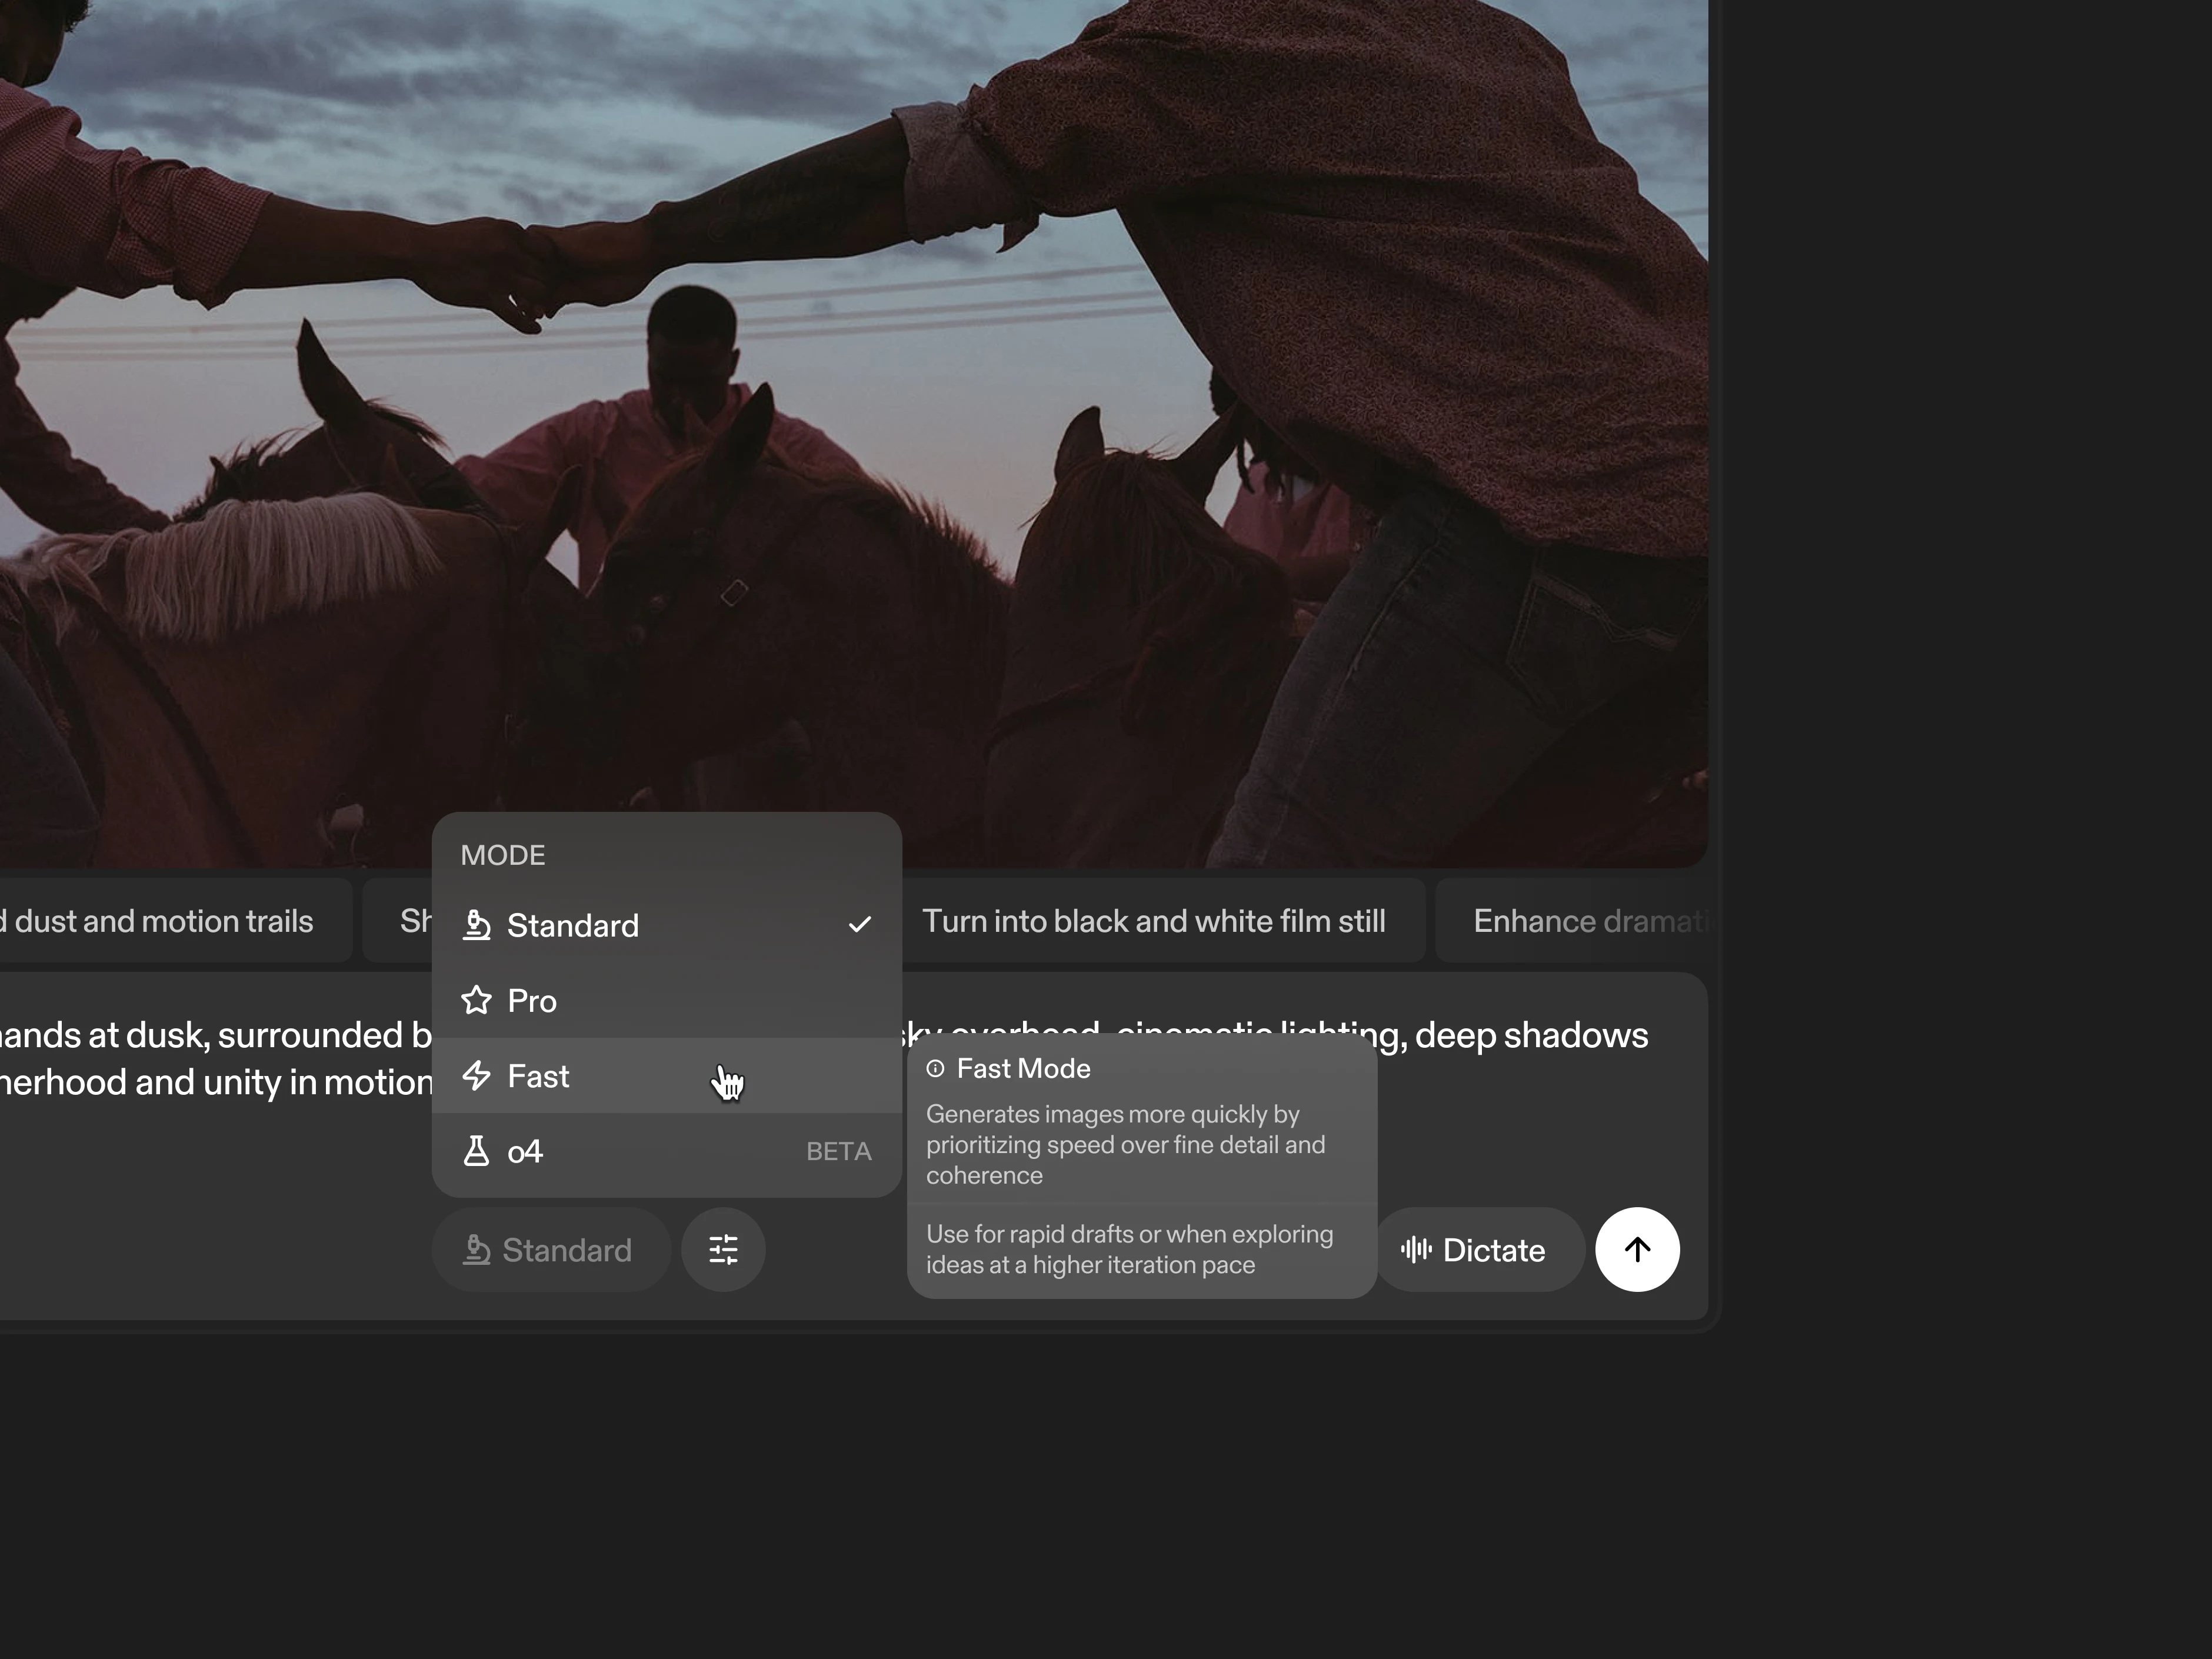Click the info icon beside Fast Mode
This screenshot has height=1659, width=2212.
point(935,1069)
